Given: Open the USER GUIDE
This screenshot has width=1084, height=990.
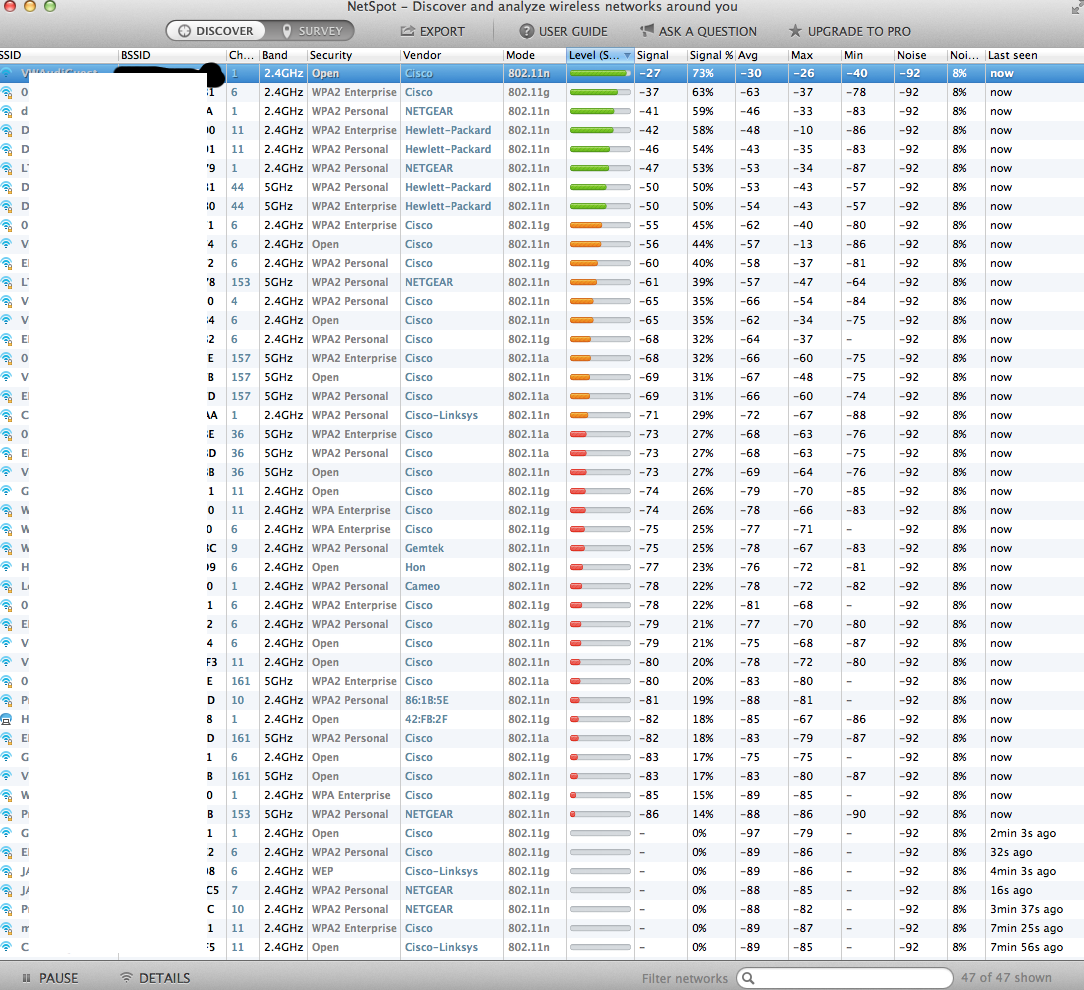Looking at the screenshot, I should (563, 31).
